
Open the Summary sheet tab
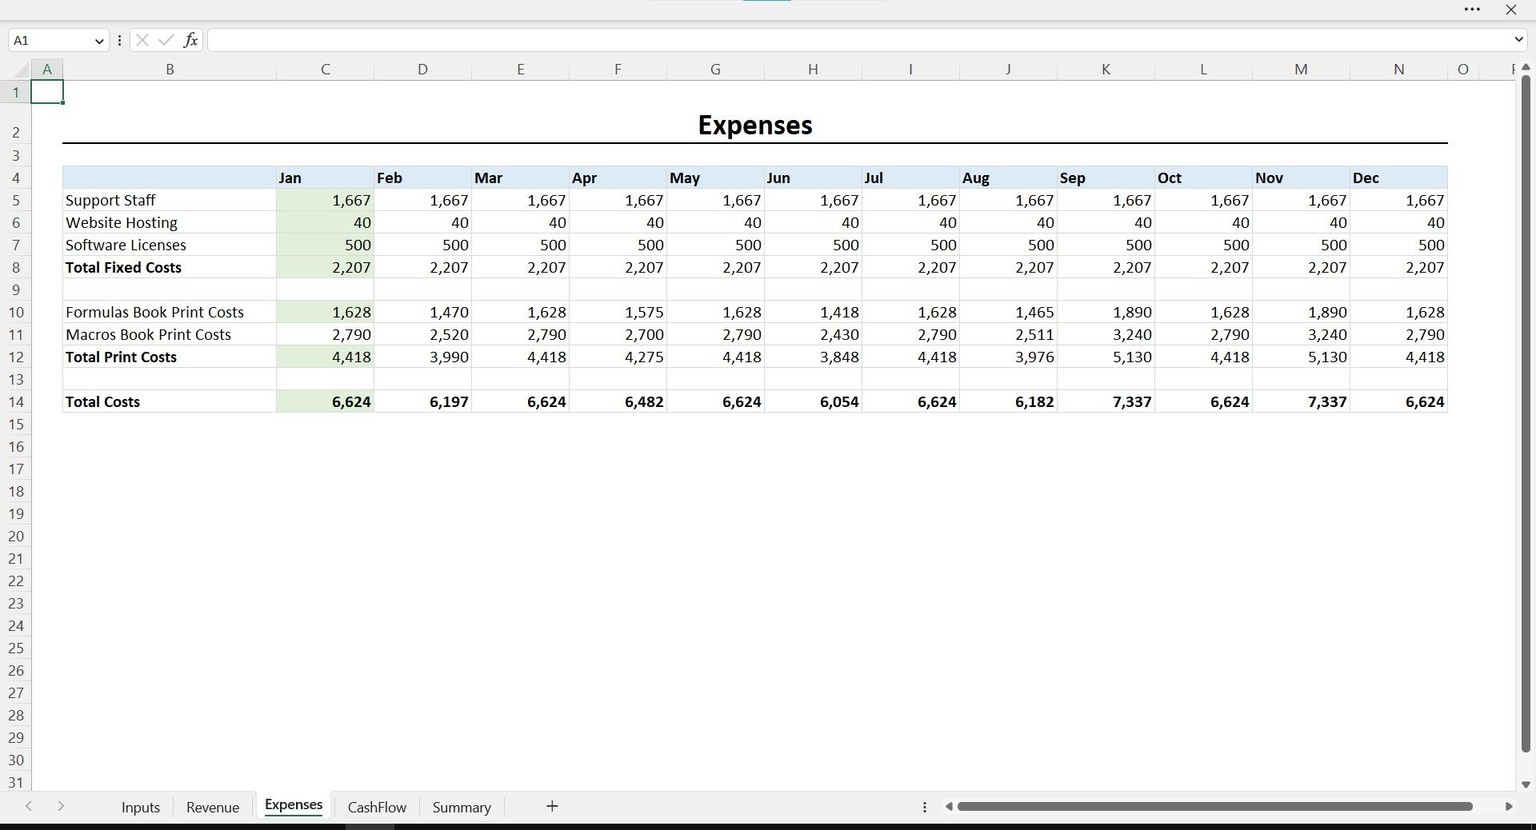pyautogui.click(x=461, y=807)
